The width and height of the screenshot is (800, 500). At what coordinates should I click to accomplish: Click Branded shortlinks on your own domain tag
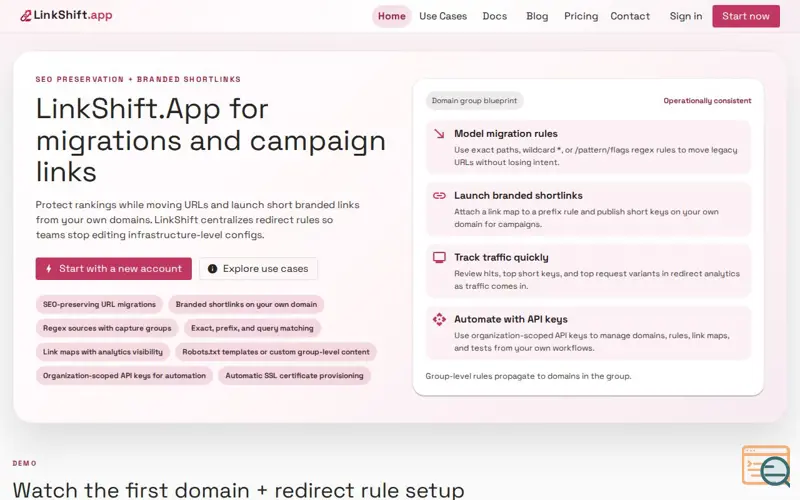246,304
